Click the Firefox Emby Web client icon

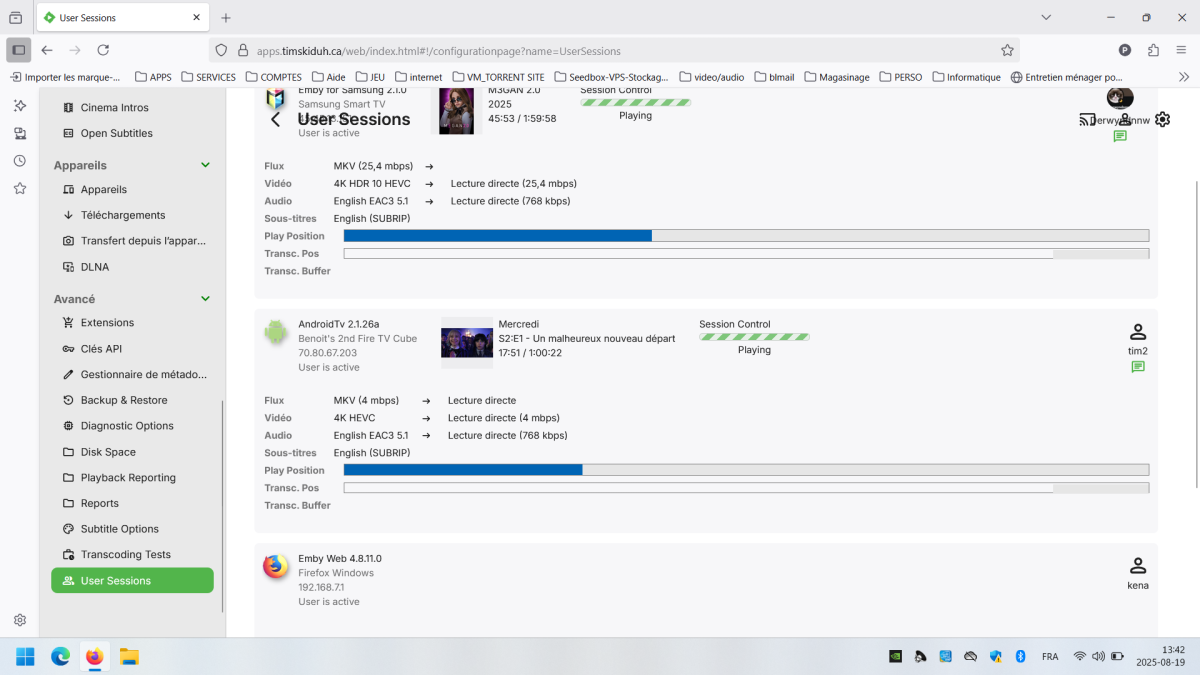275,567
